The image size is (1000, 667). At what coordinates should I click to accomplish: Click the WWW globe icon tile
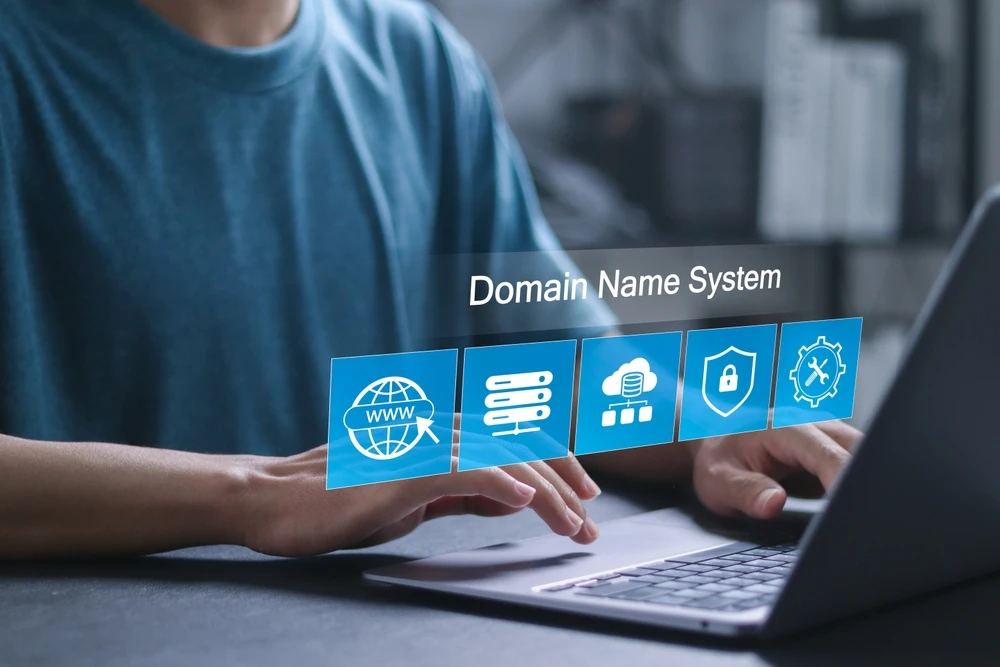coord(392,418)
